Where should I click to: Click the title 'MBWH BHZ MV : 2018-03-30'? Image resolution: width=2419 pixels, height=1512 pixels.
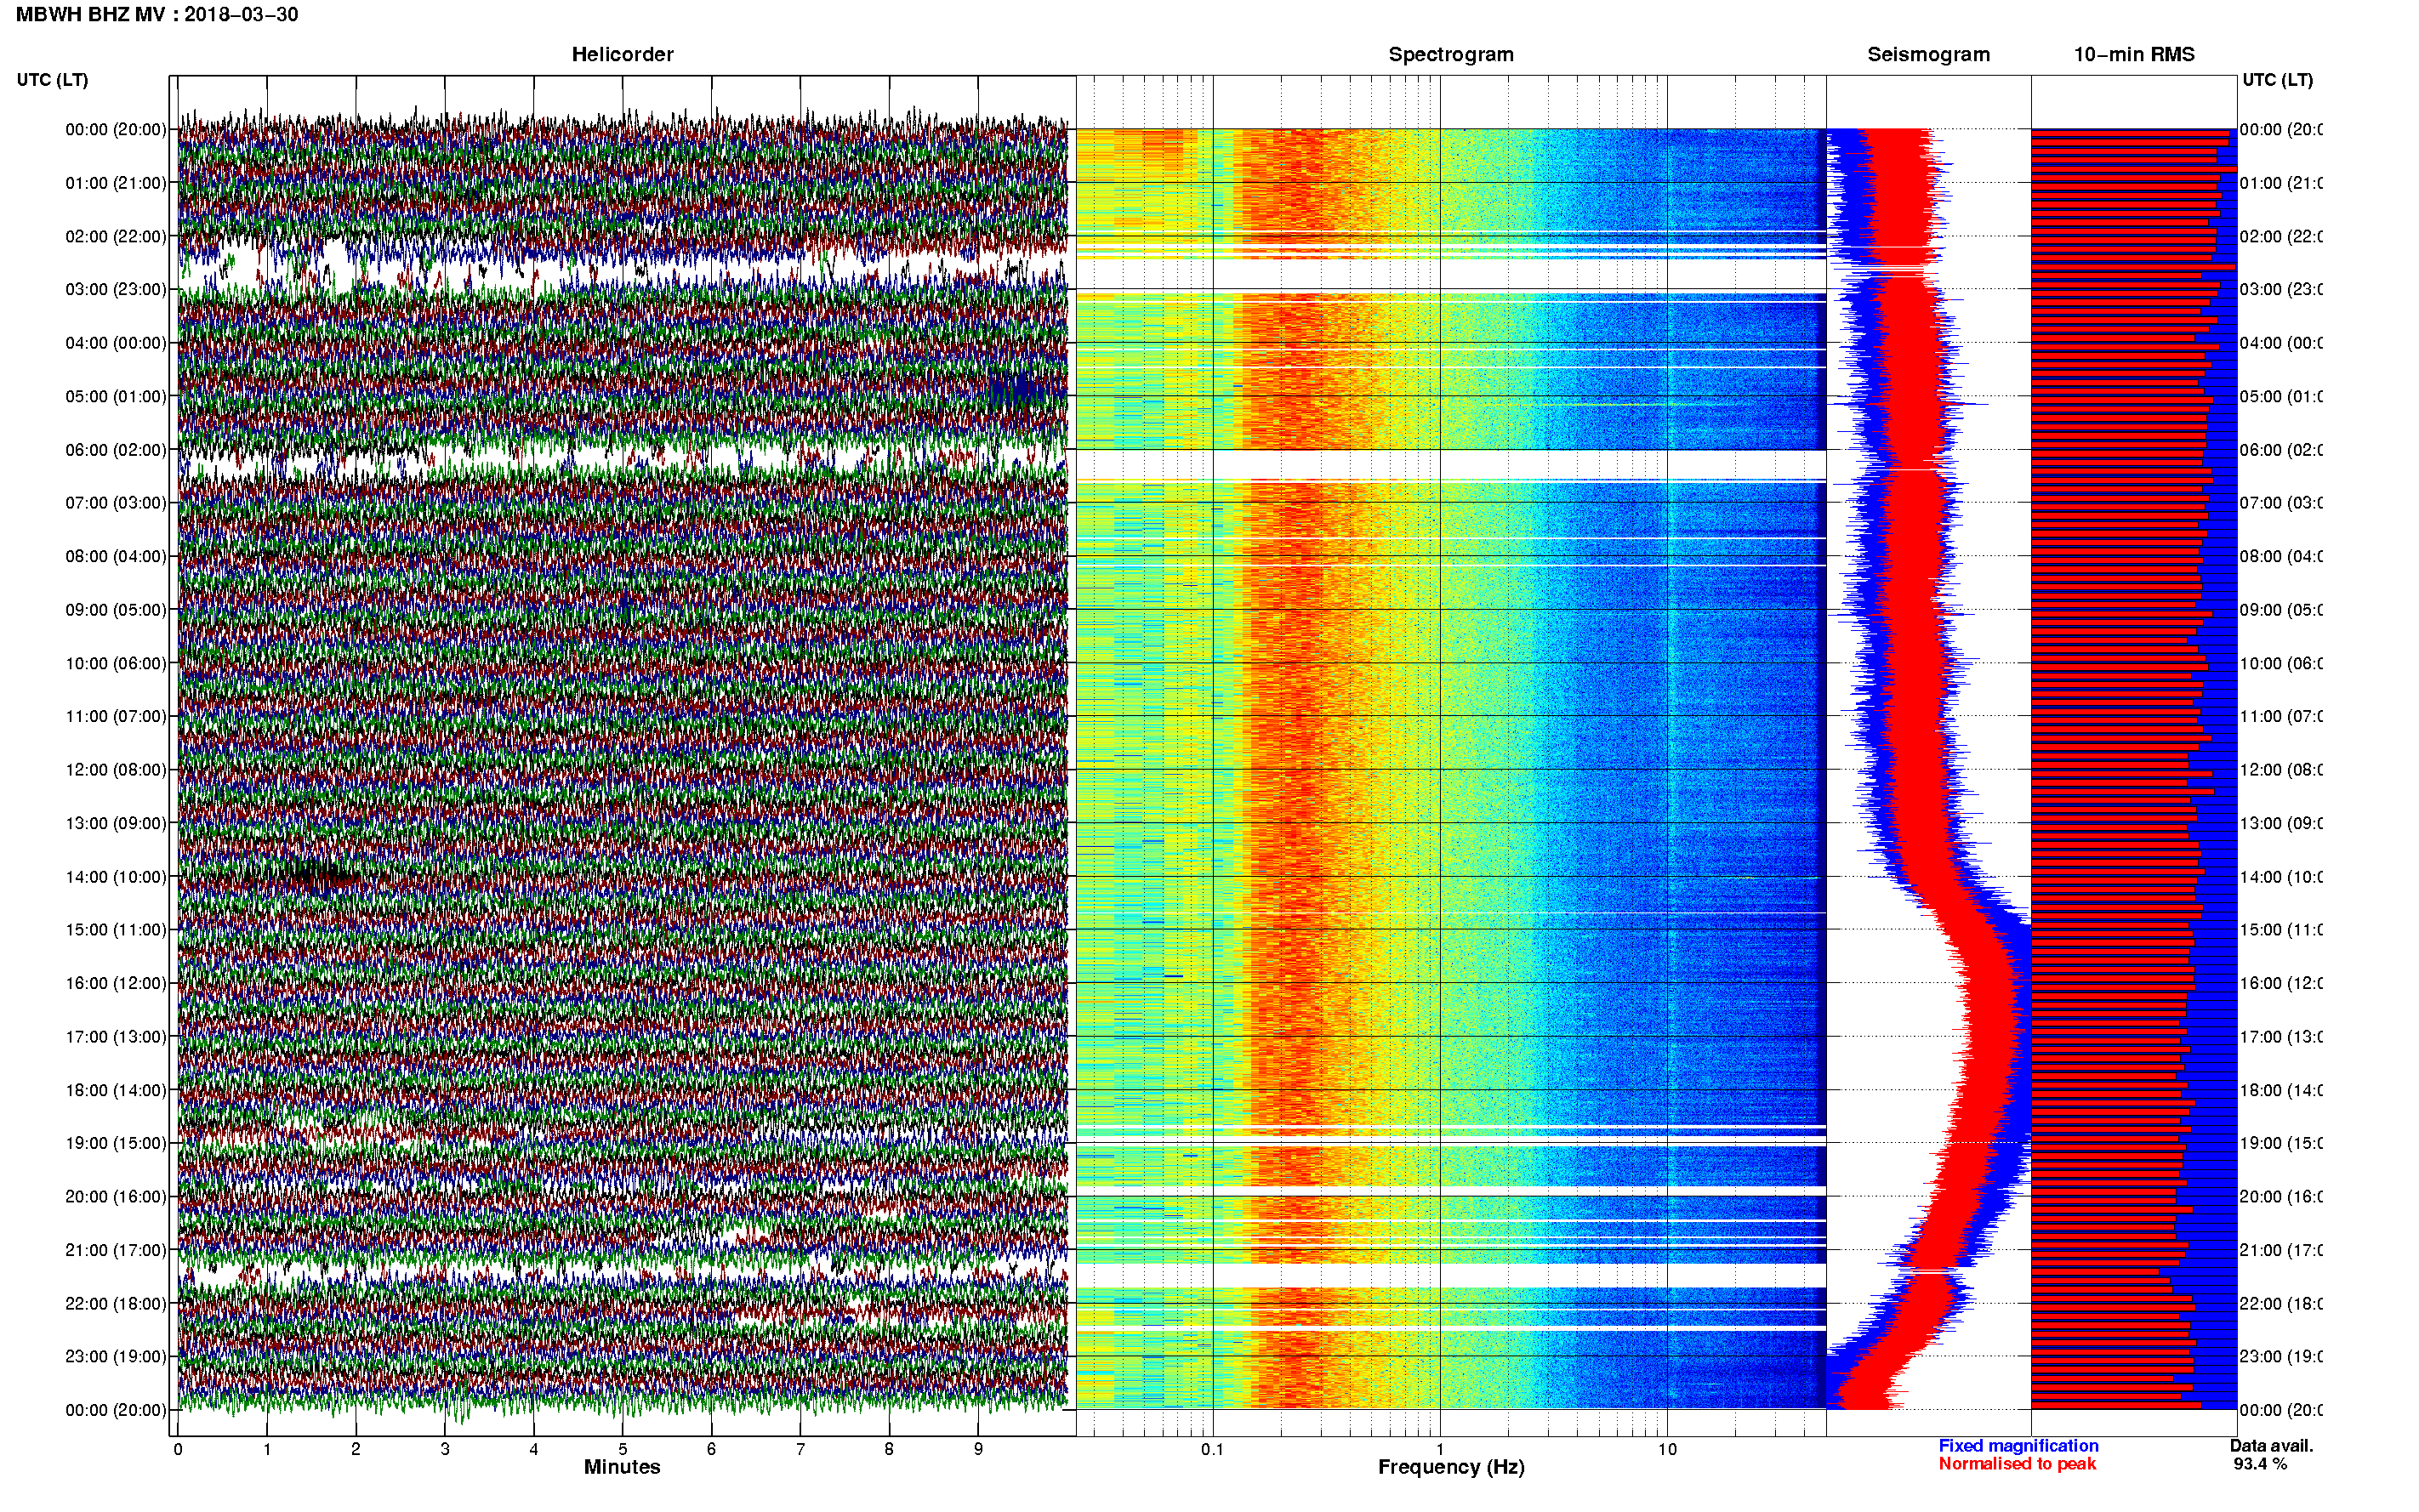(x=157, y=15)
